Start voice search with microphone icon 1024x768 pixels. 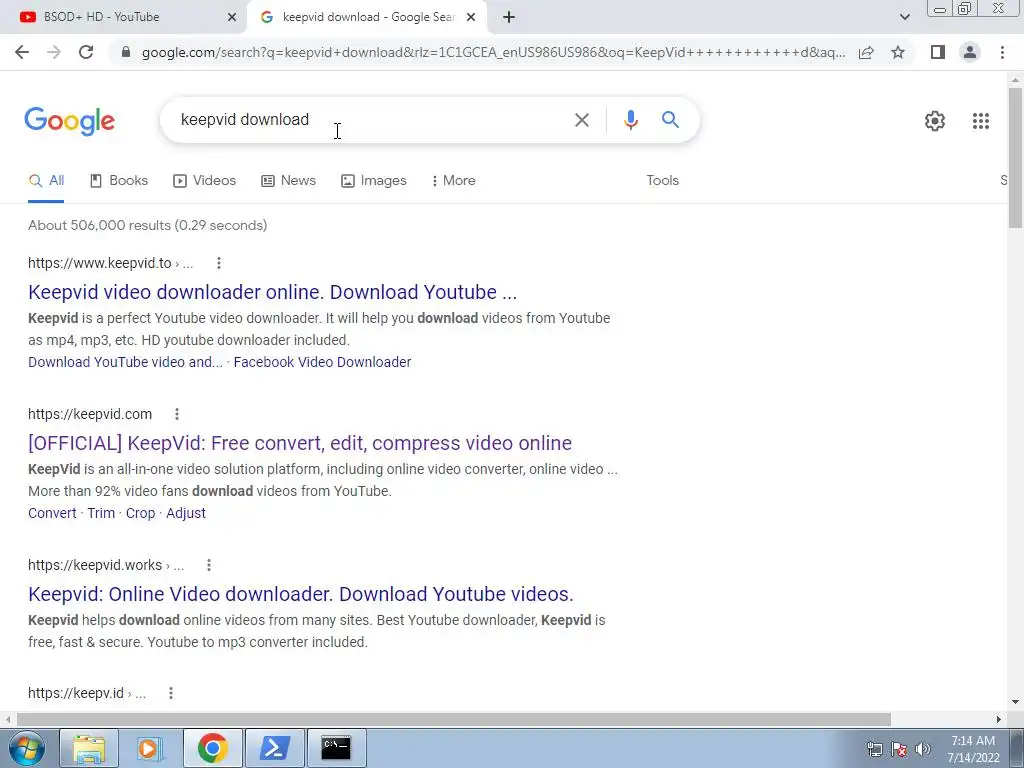pyautogui.click(x=630, y=120)
